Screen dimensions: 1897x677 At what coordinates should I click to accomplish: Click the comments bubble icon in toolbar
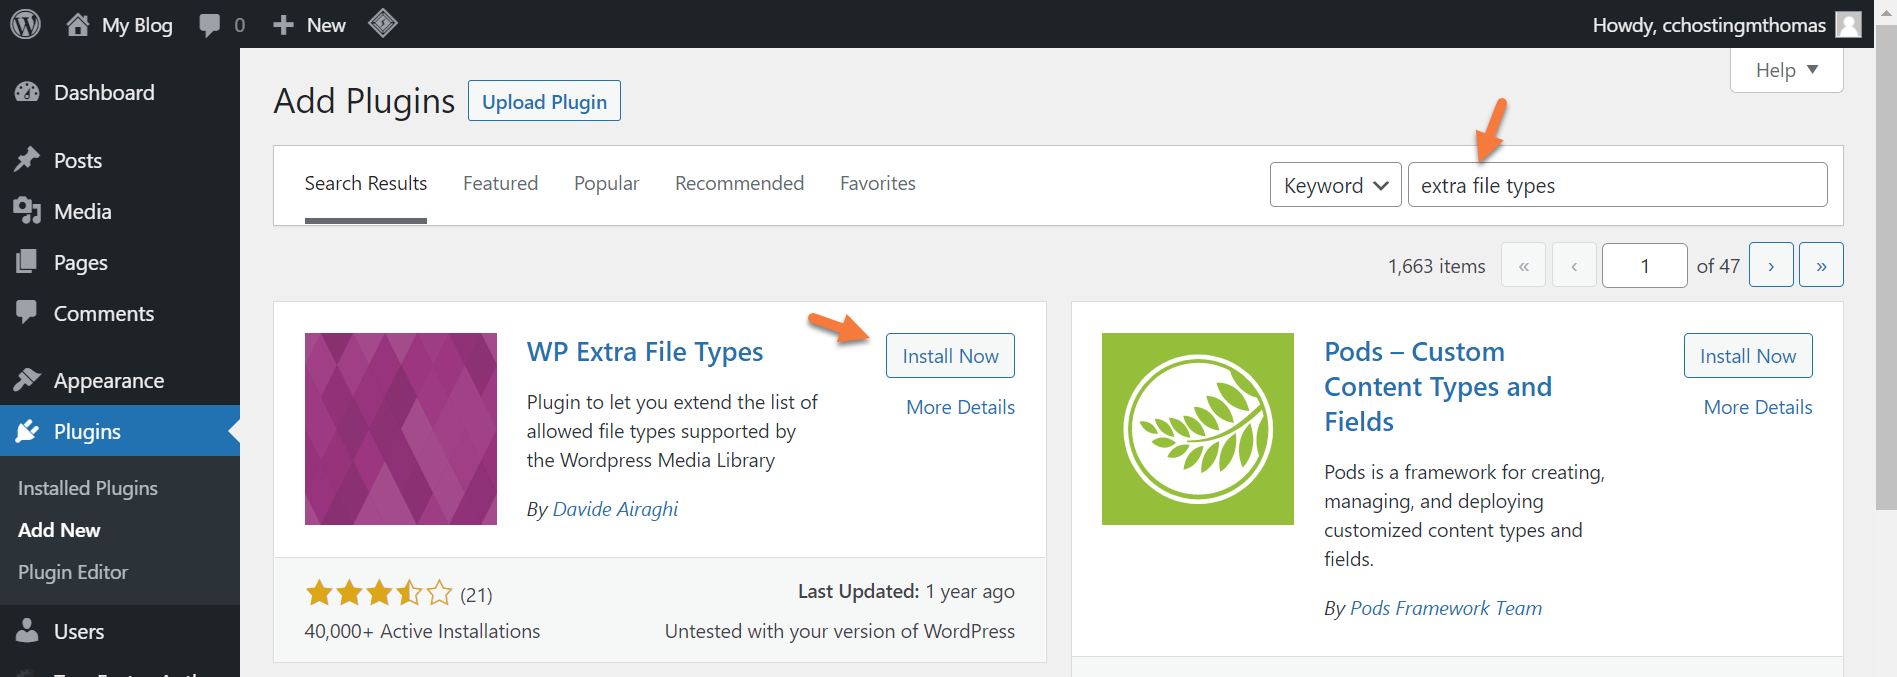point(210,25)
